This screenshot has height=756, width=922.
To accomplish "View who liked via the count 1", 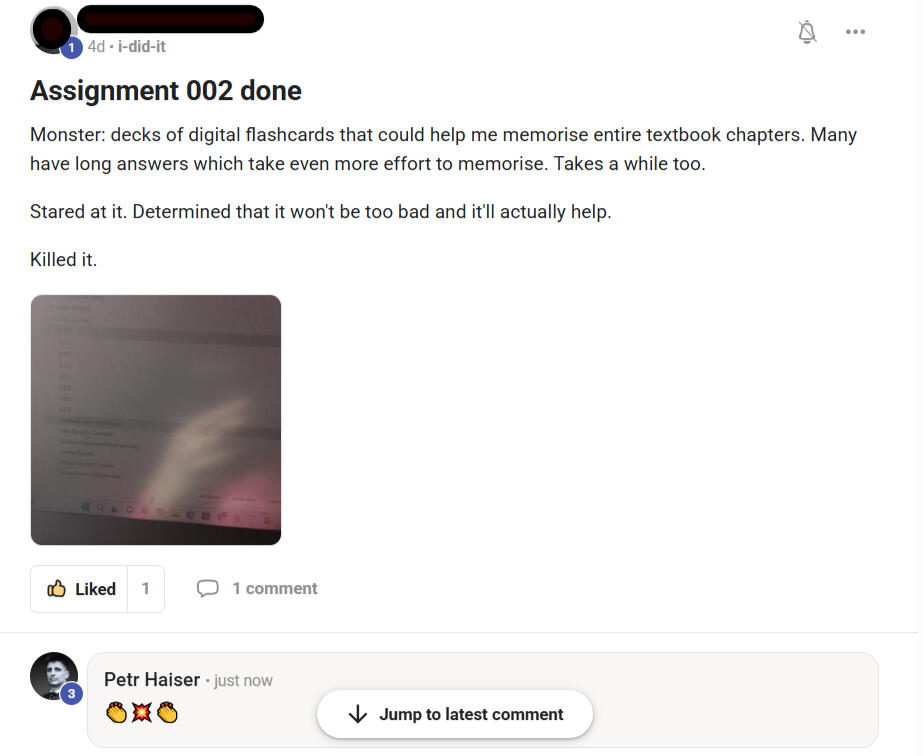I will (x=145, y=589).
